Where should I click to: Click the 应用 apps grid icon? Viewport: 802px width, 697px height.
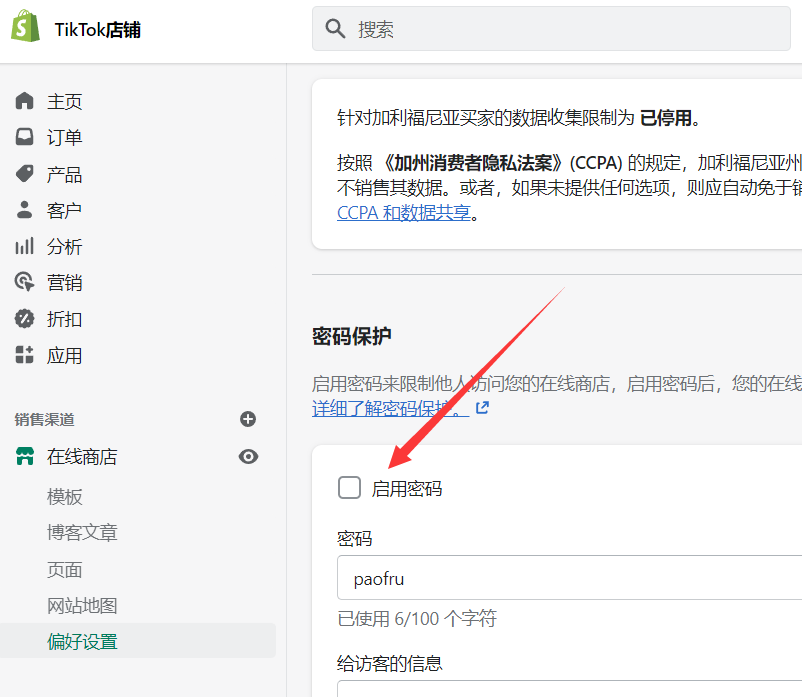[x=24, y=355]
